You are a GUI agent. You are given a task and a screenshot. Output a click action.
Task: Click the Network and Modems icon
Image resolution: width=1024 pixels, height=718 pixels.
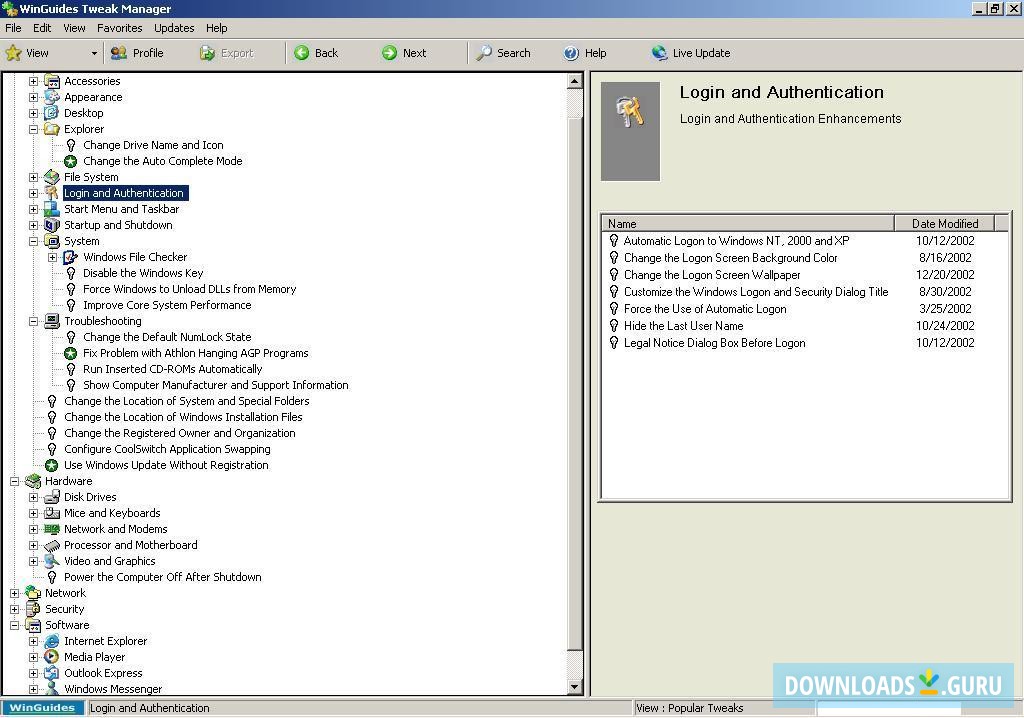pyautogui.click(x=52, y=529)
